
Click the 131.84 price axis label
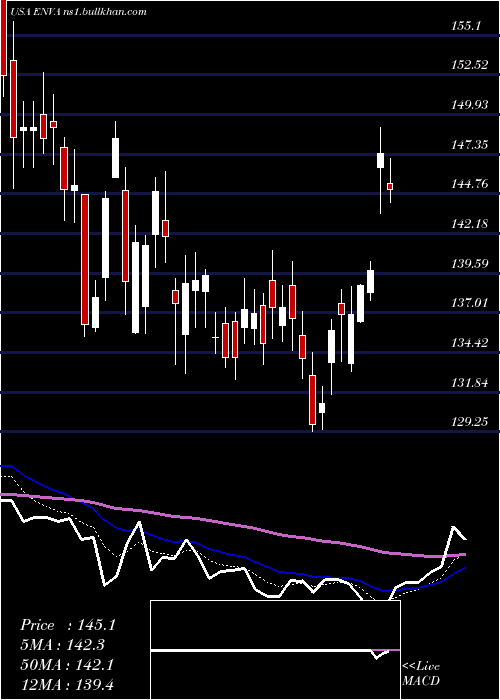point(469,383)
